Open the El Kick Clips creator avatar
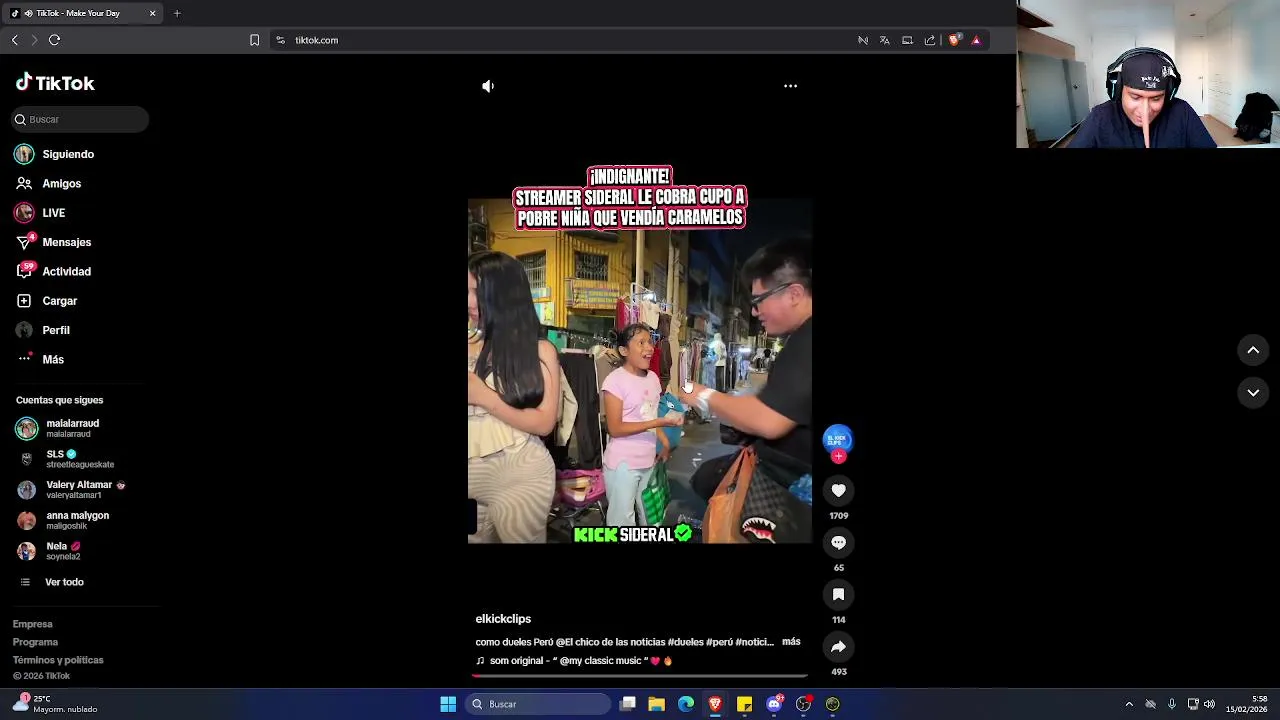Image resolution: width=1280 pixels, height=720 pixels. [838, 439]
